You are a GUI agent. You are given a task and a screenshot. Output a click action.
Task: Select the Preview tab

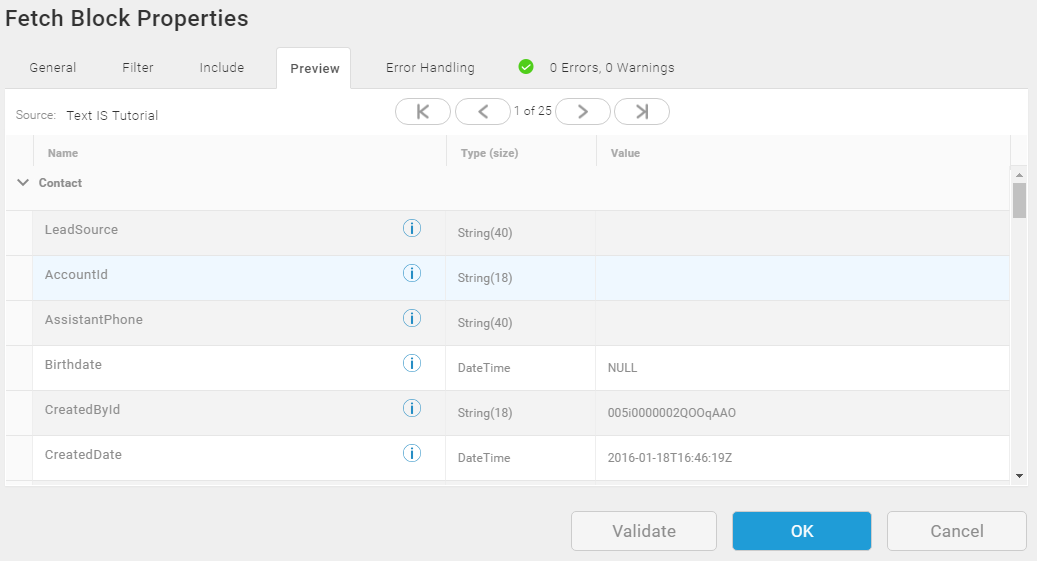tap(314, 68)
